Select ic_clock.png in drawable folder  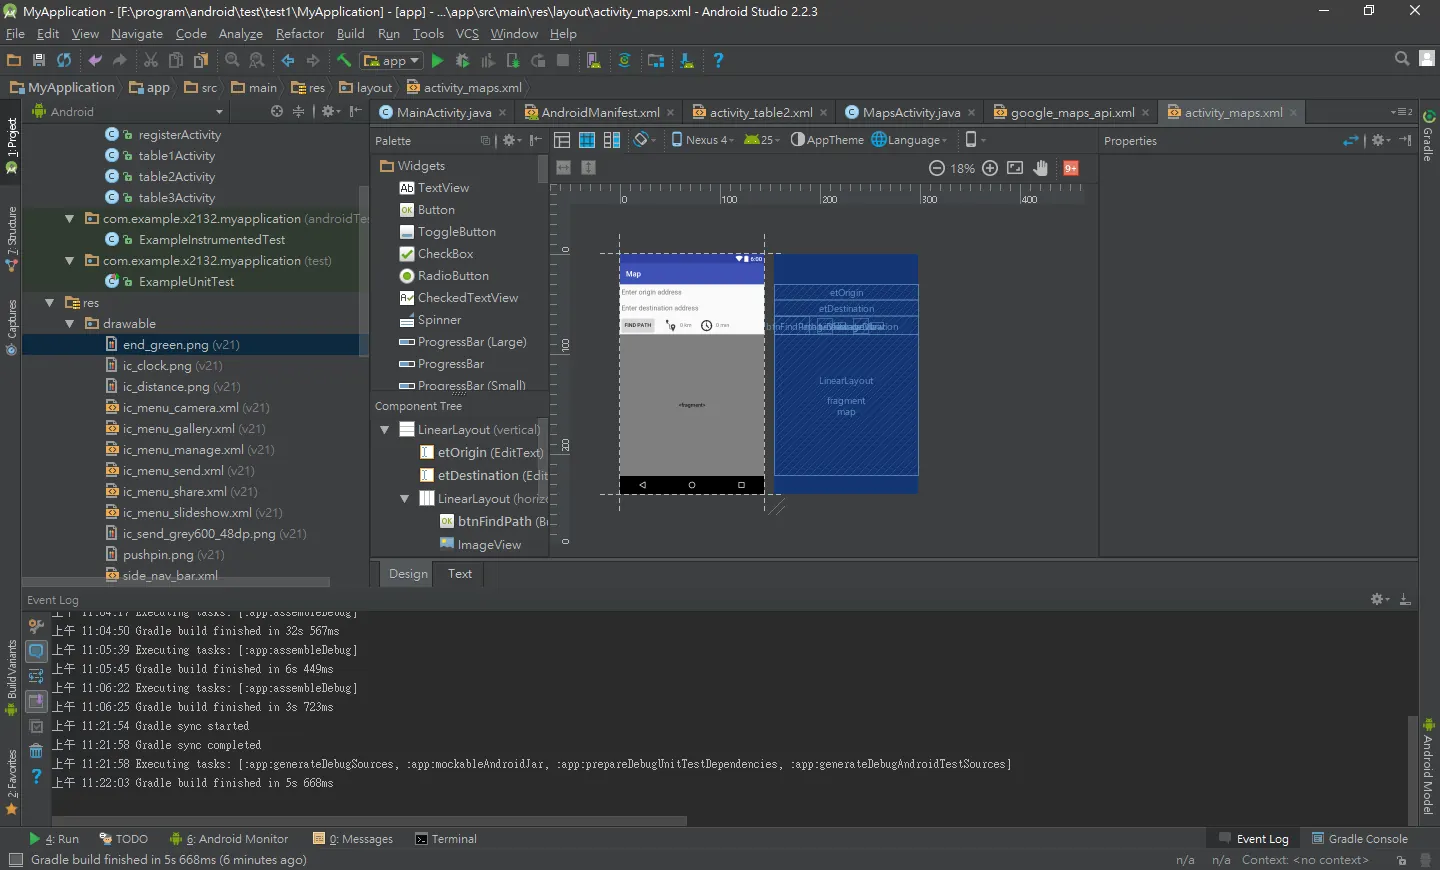157,366
